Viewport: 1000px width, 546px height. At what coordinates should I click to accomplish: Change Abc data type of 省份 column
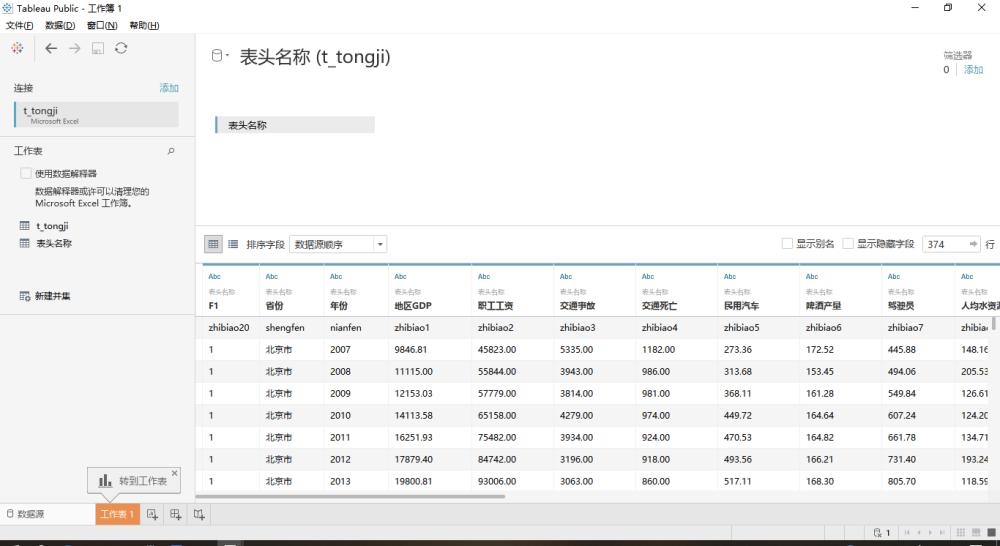coord(272,277)
